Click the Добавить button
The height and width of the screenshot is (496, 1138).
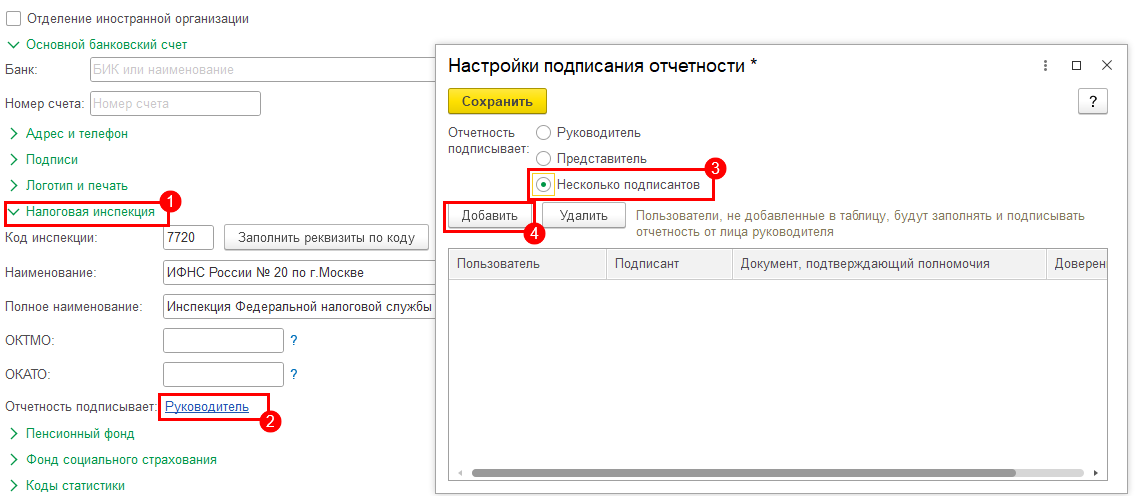489,215
